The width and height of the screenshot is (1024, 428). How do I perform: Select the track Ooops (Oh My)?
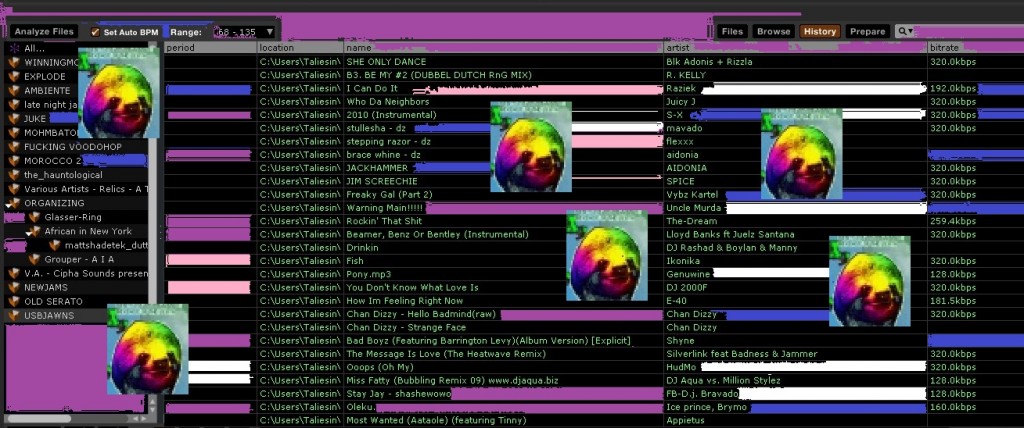tap(380, 367)
